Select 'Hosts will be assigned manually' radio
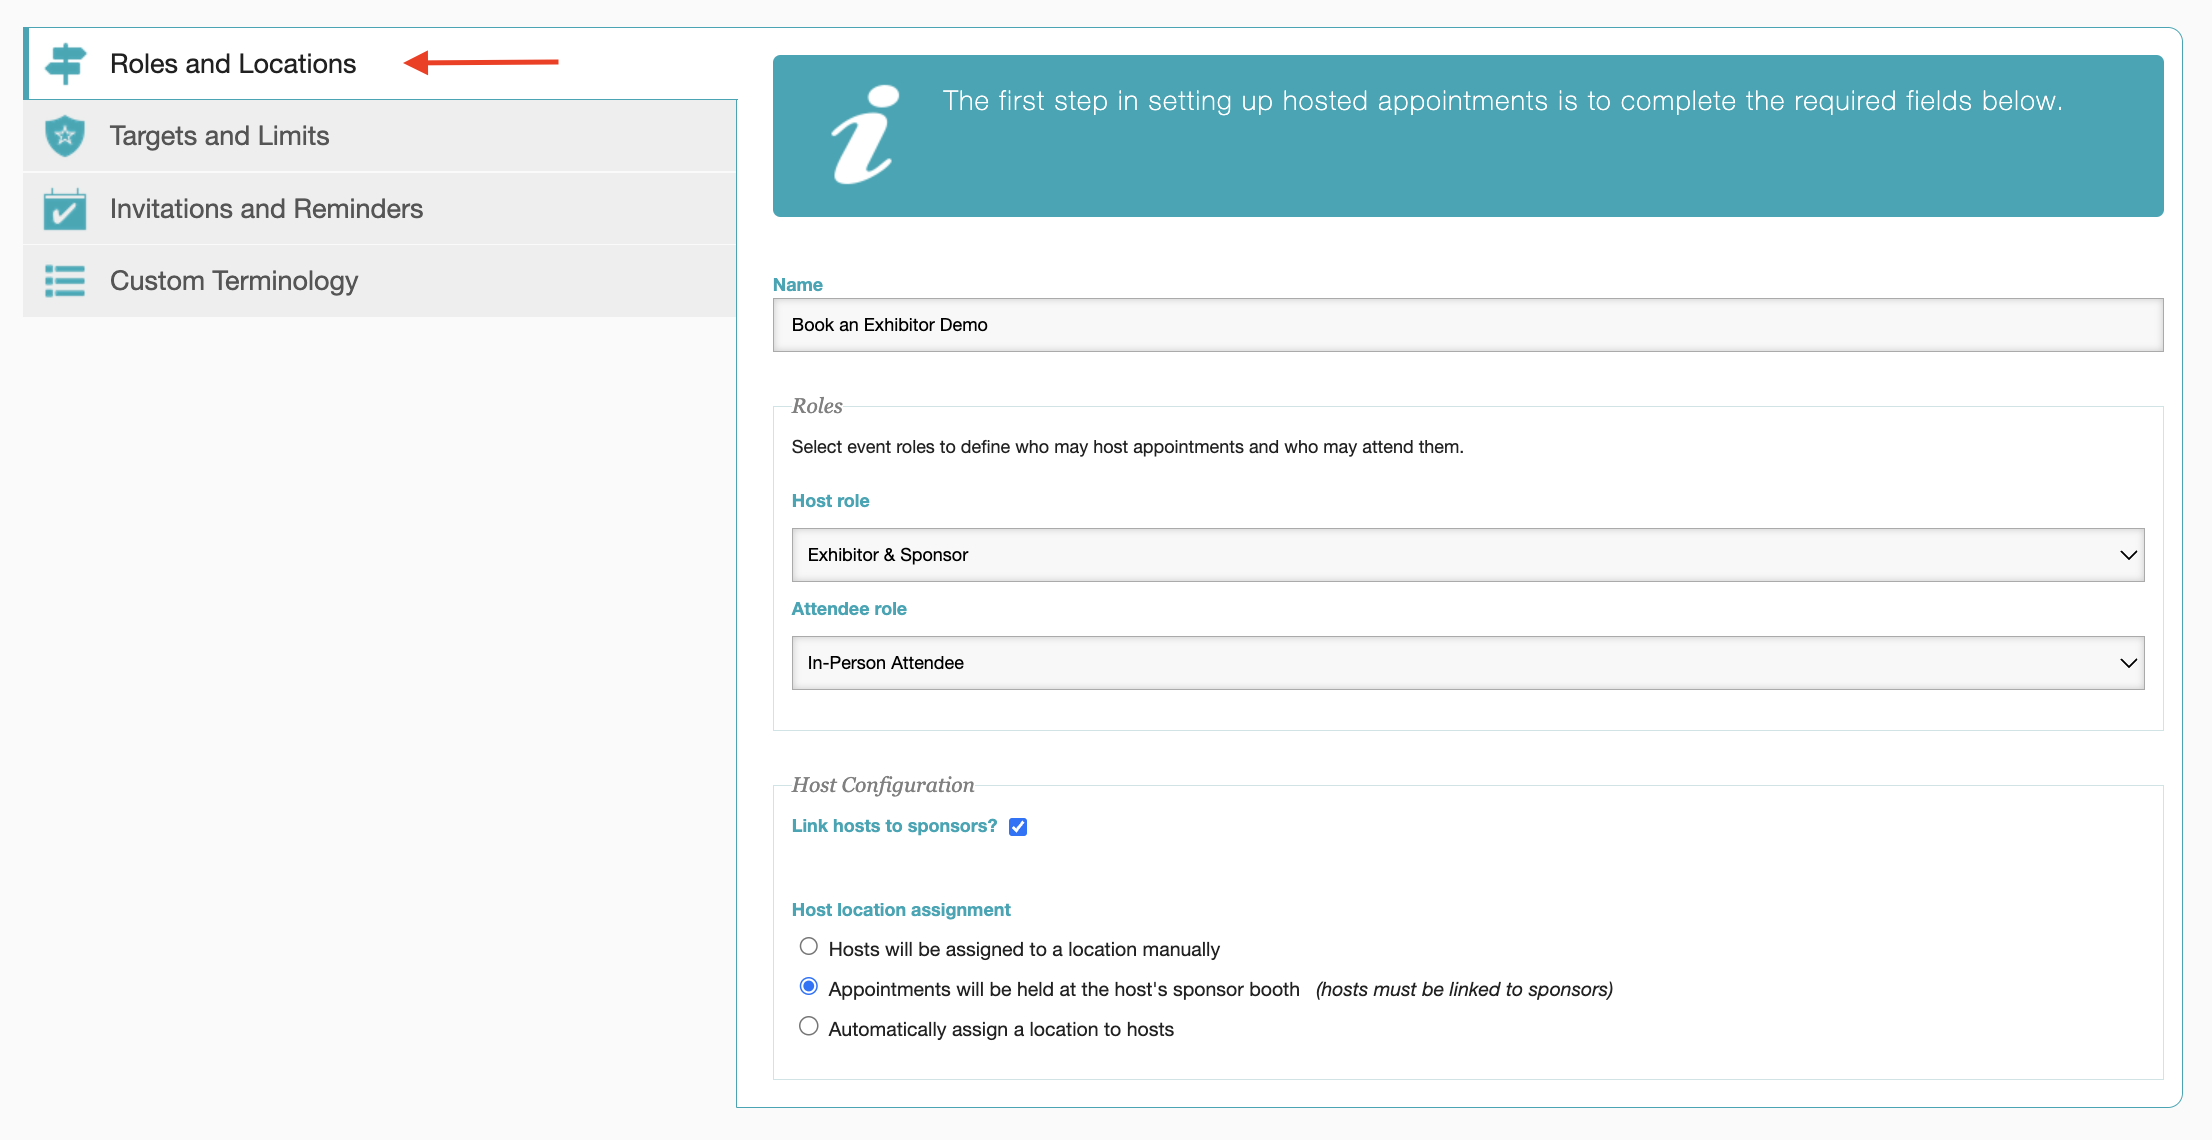The height and width of the screenshot is (1140, 2212). 809,947
